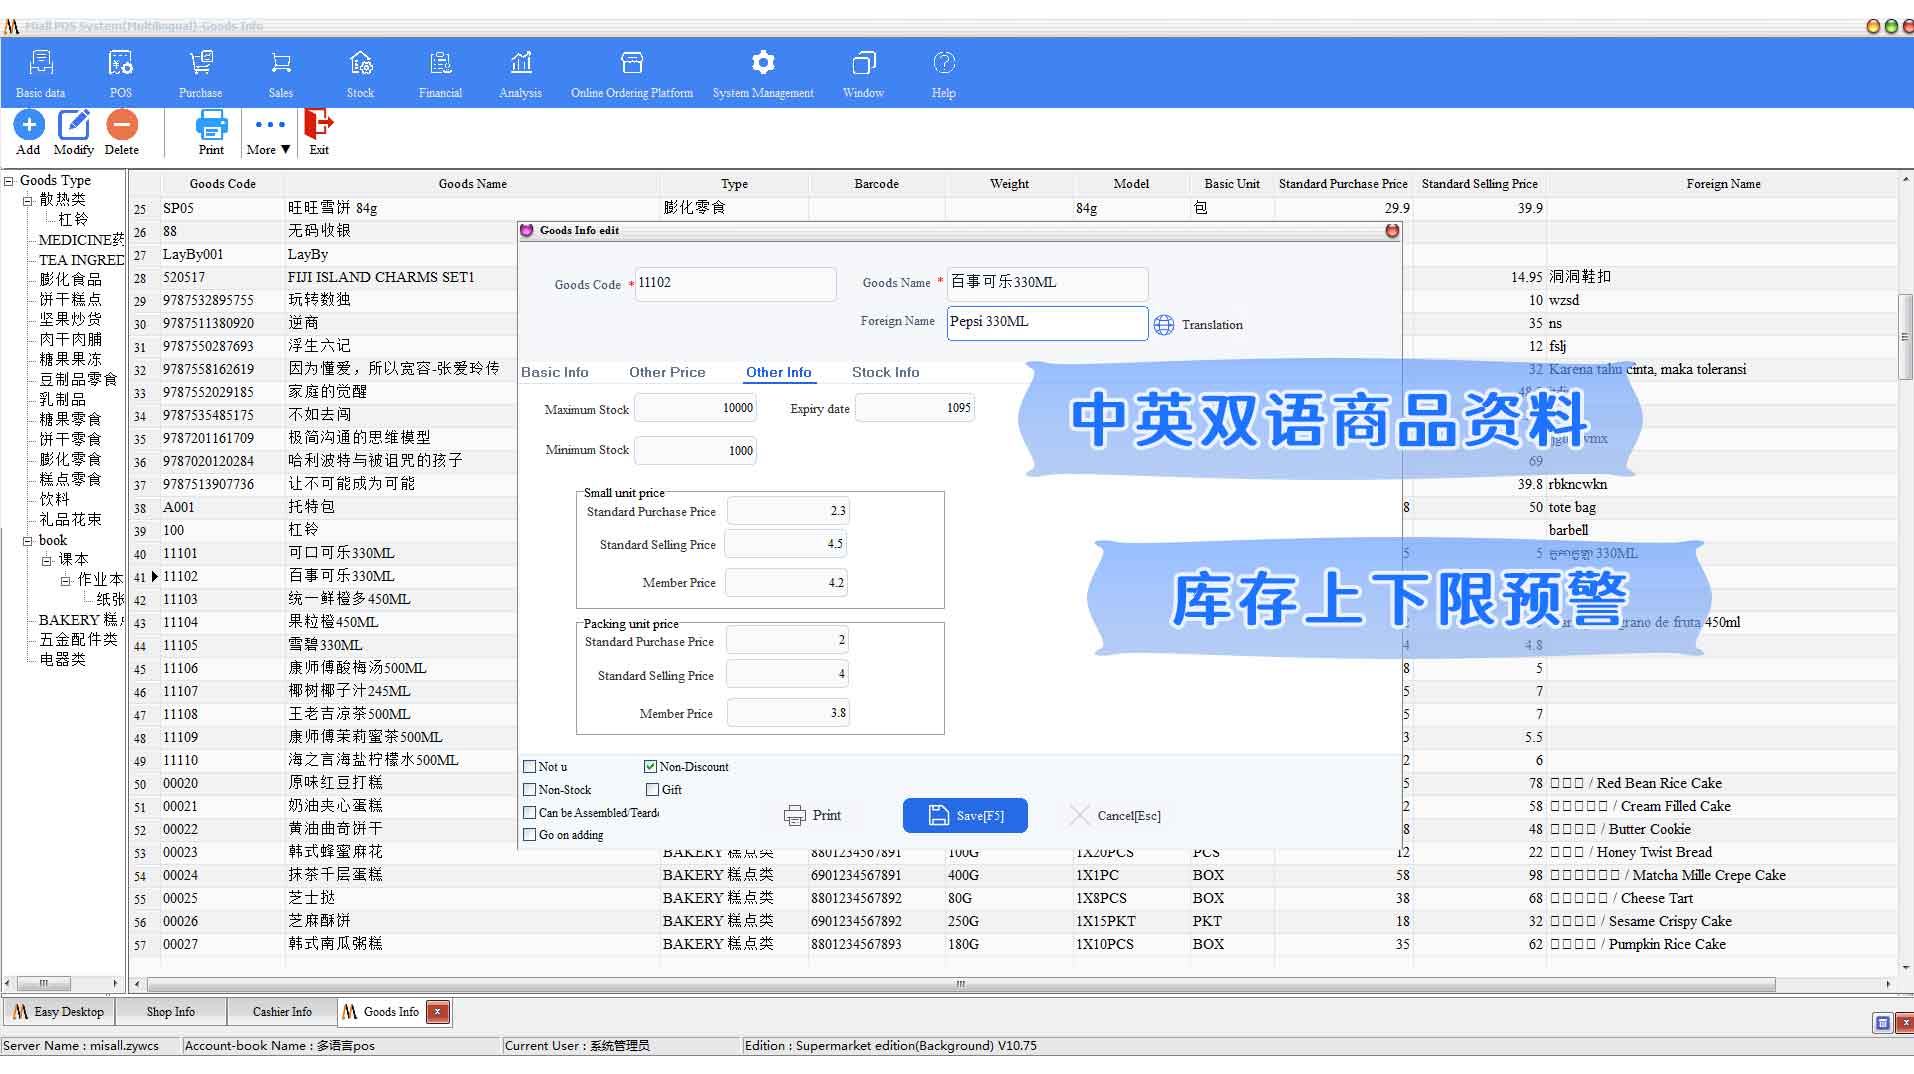Collapse the 课本 tree node
This screenshot has width=1914, height=1074.
pyautogui.click(x=46, y=561)
